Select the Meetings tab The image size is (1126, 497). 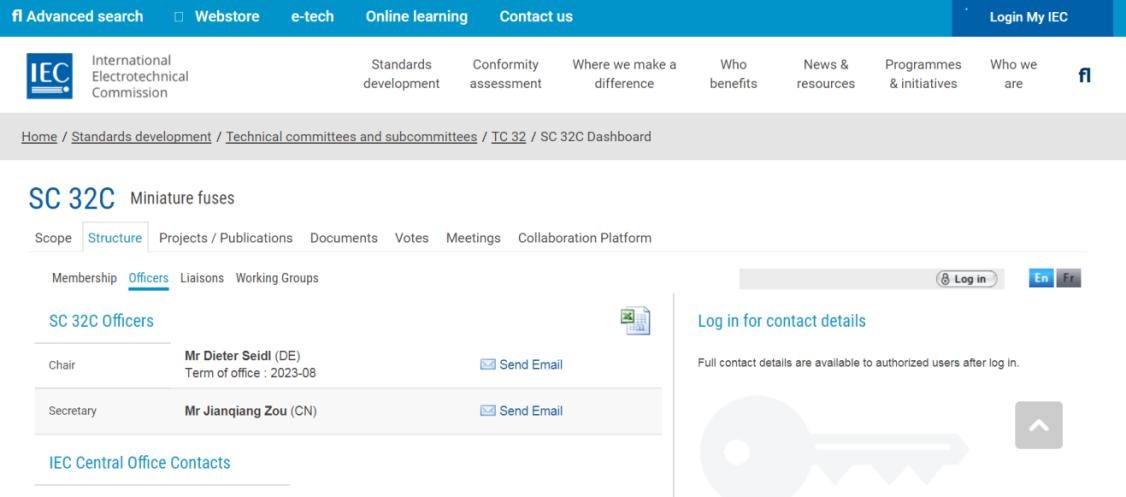(x=473, y=238)
